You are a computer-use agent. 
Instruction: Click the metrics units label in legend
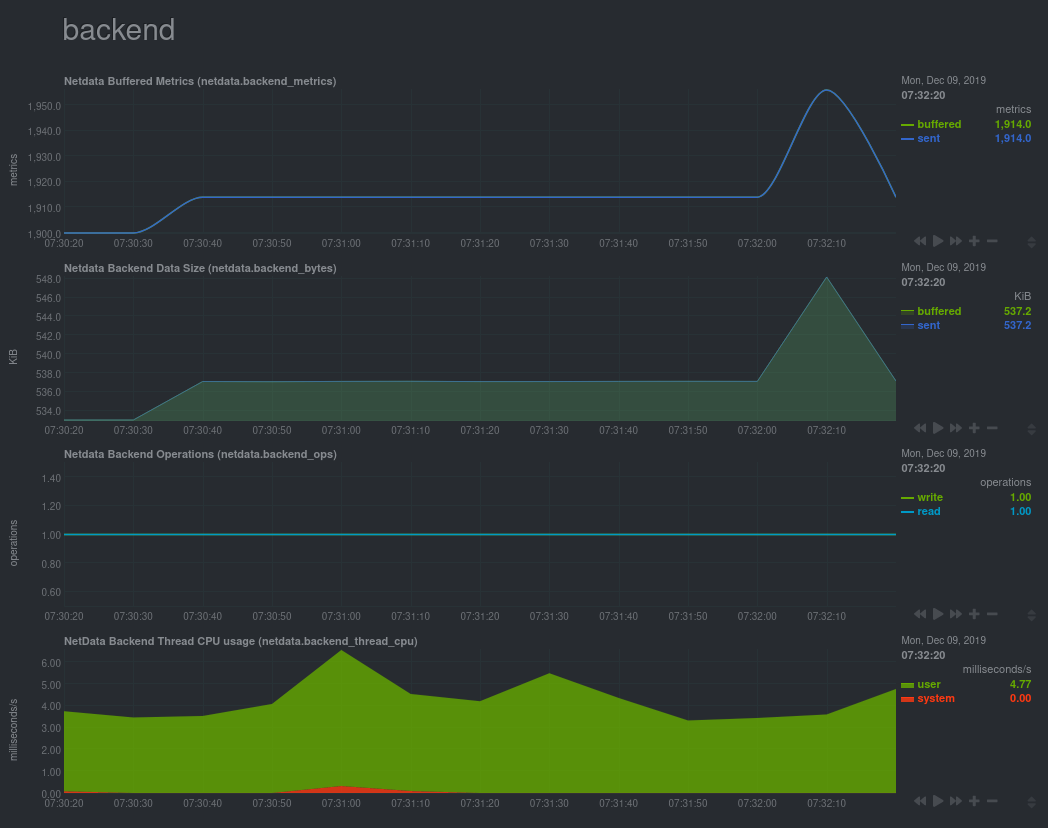tap(1013, 109)
